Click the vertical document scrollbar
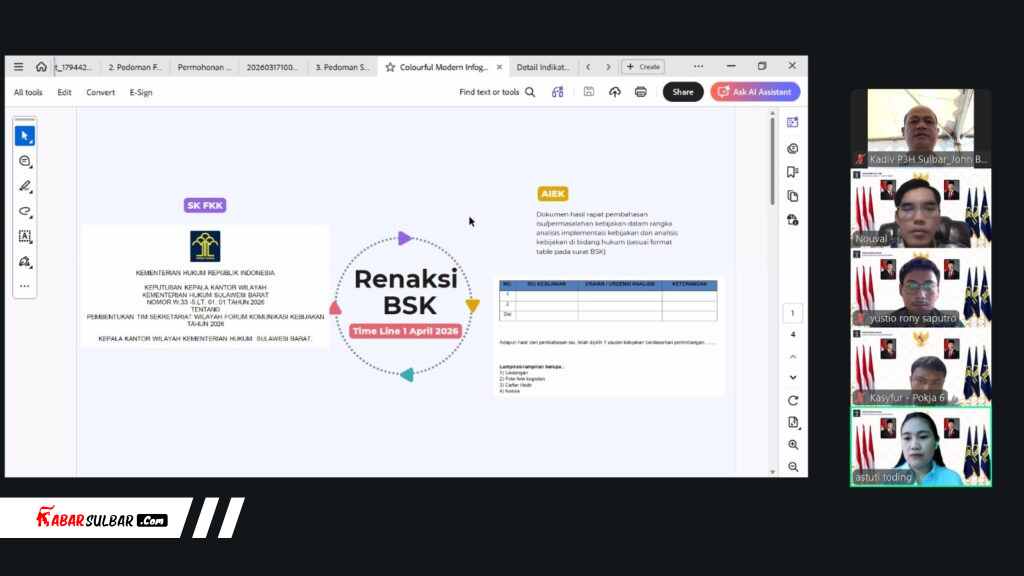 pyautogui.click(x=772, y=160)
